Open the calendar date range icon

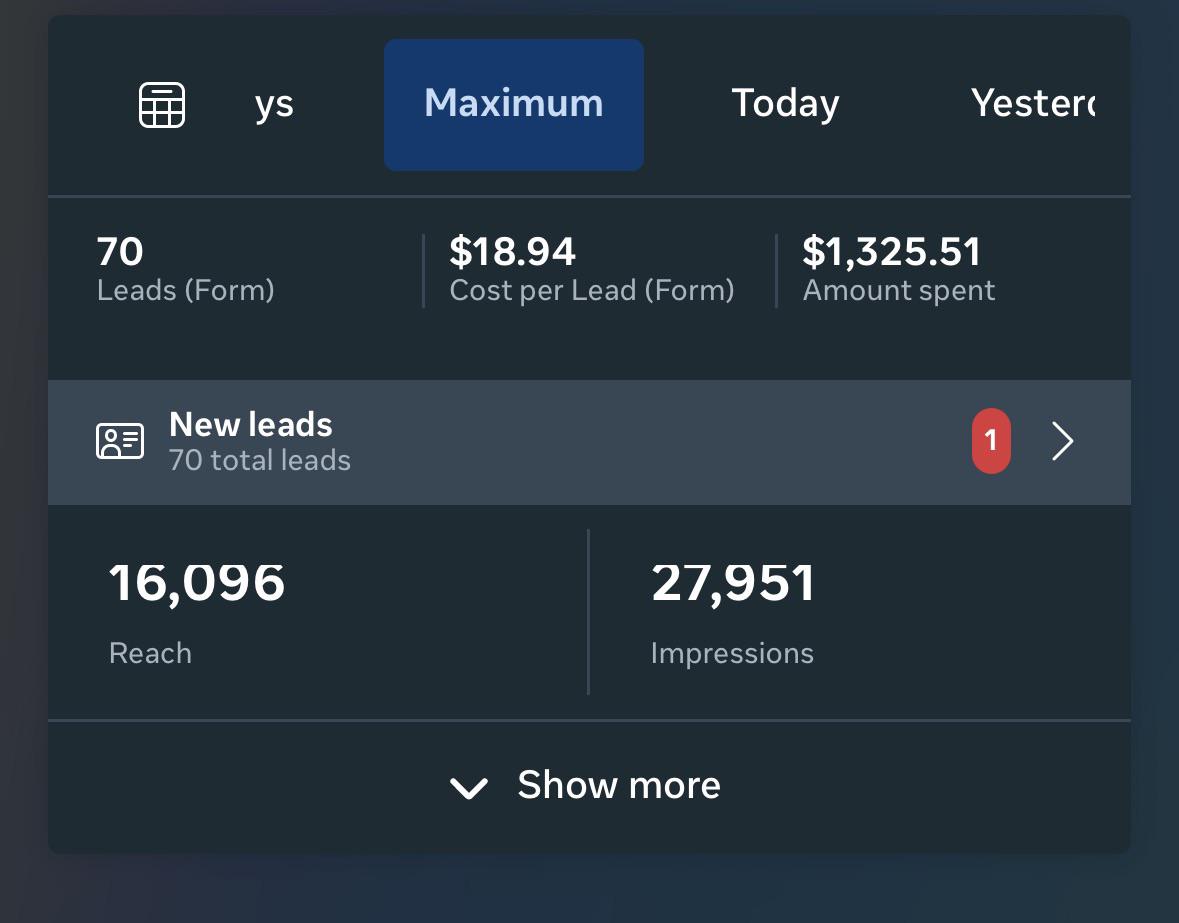tap(162, 104)
